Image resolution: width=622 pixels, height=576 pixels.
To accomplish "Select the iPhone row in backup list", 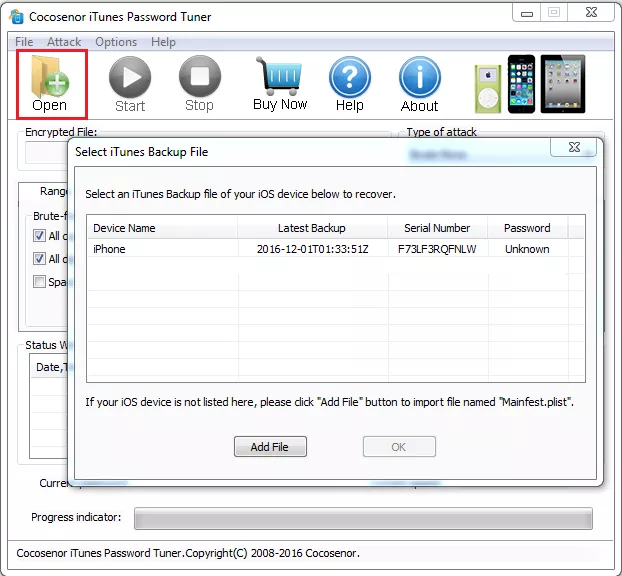I will click(336, 249).
